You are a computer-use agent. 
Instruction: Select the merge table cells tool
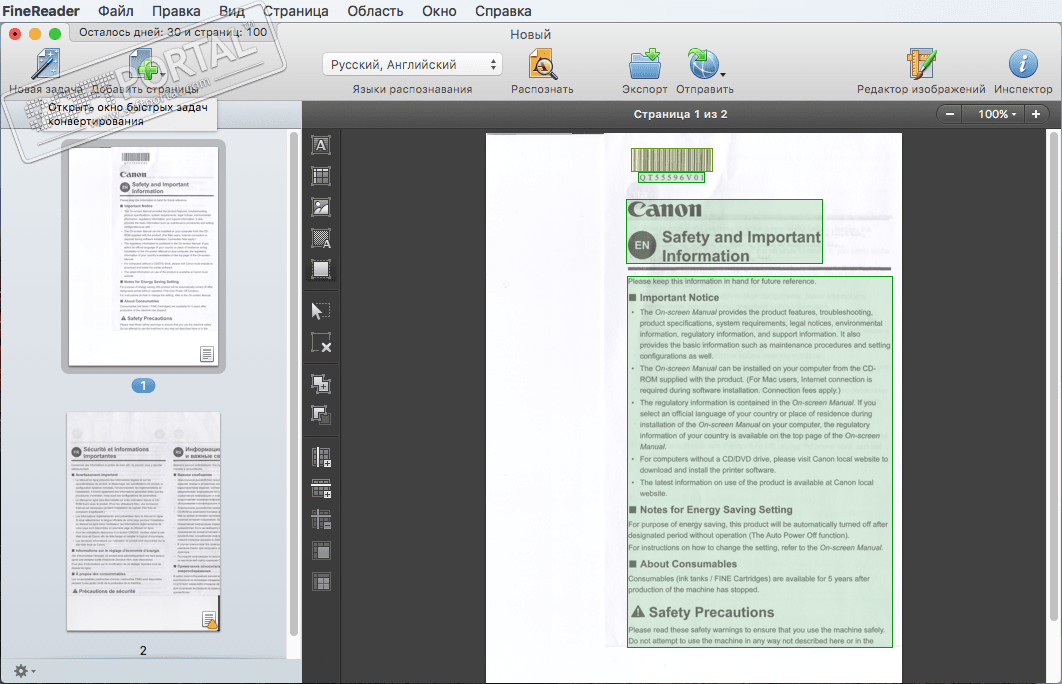pyautogui.click(x=321, y=551)
